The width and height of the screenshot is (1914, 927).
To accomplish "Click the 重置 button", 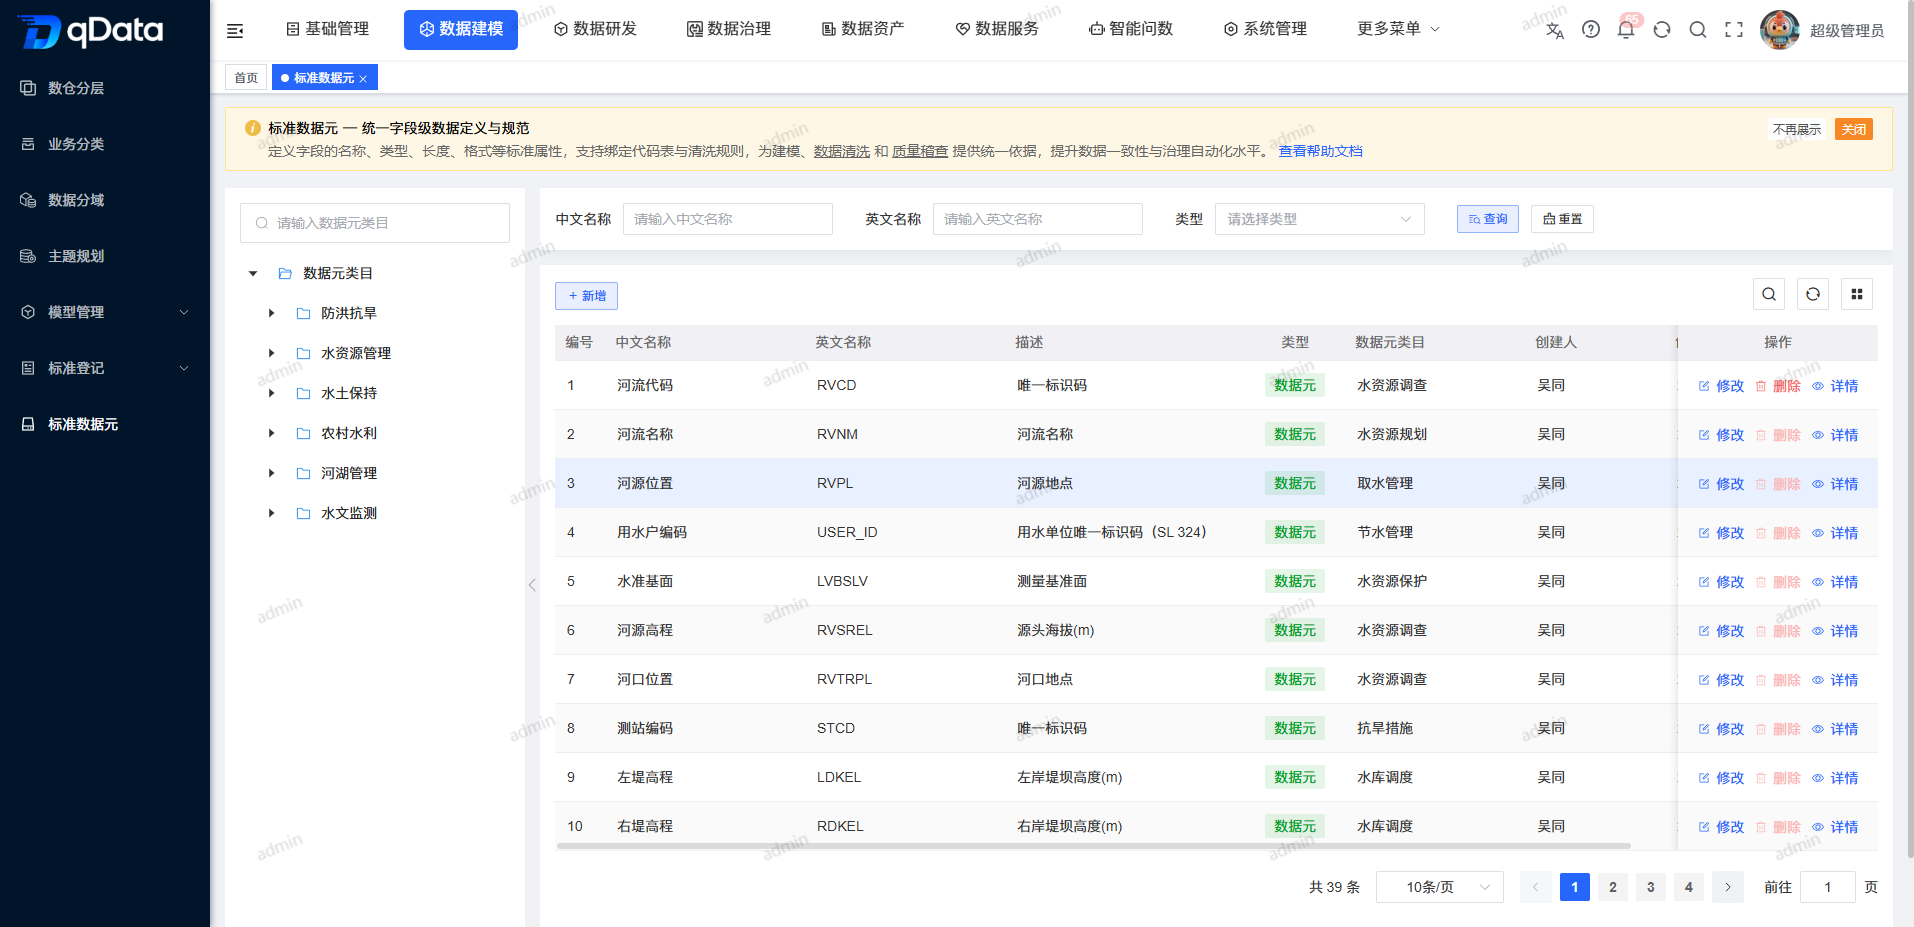I will point(1562,219).
